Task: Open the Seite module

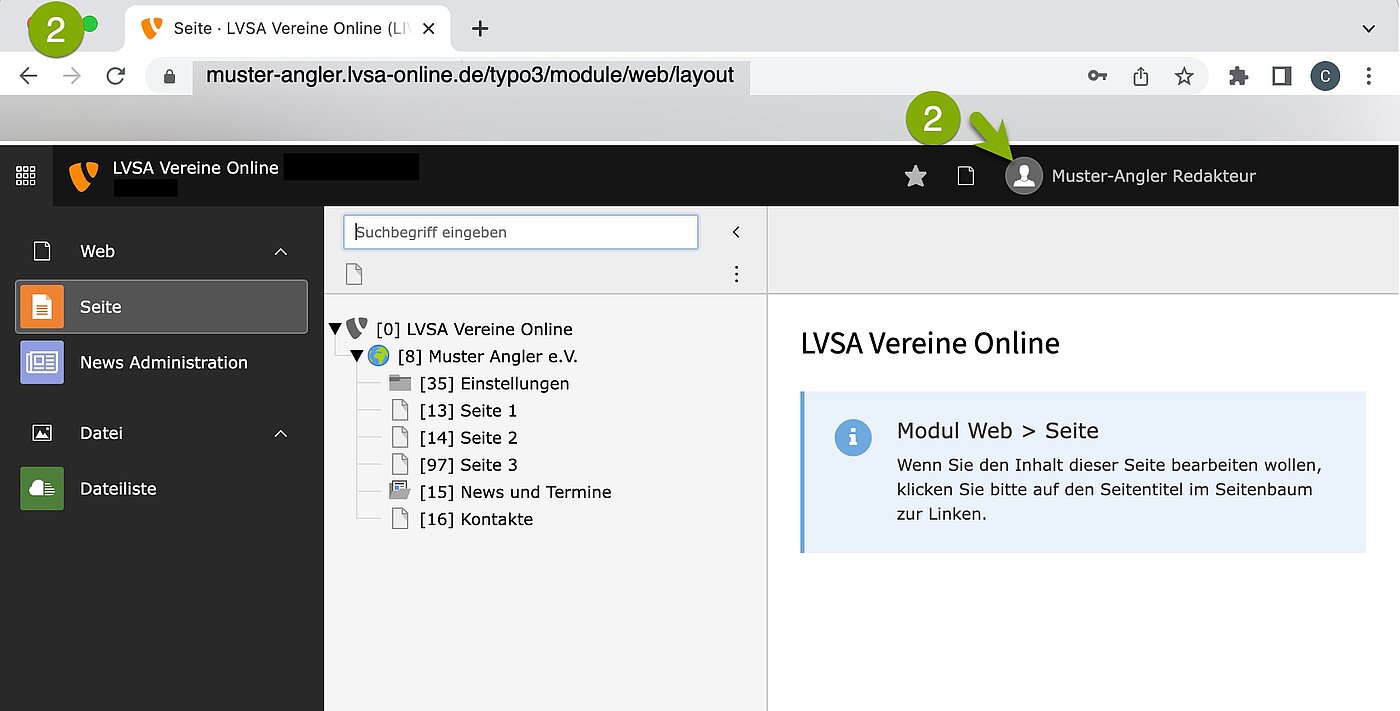Action: click(x=162, y=307)
